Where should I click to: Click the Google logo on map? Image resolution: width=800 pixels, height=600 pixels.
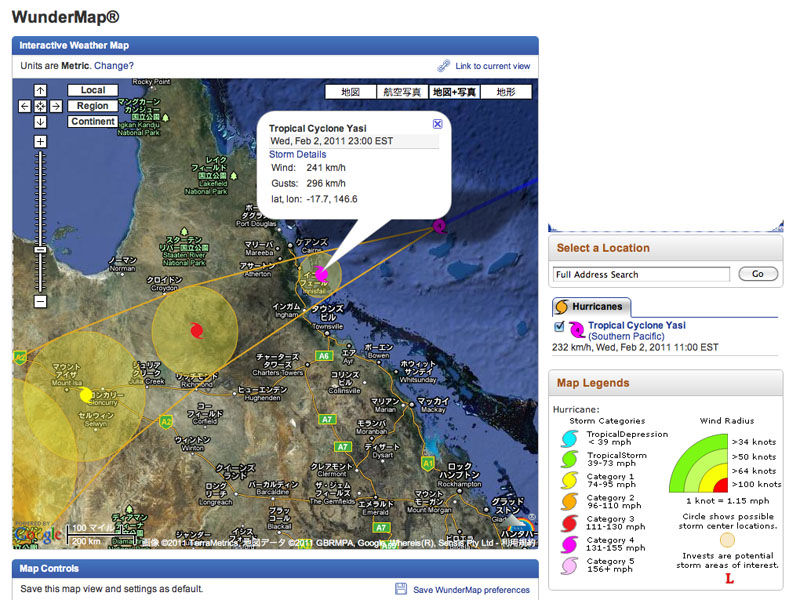click(38, 534)
